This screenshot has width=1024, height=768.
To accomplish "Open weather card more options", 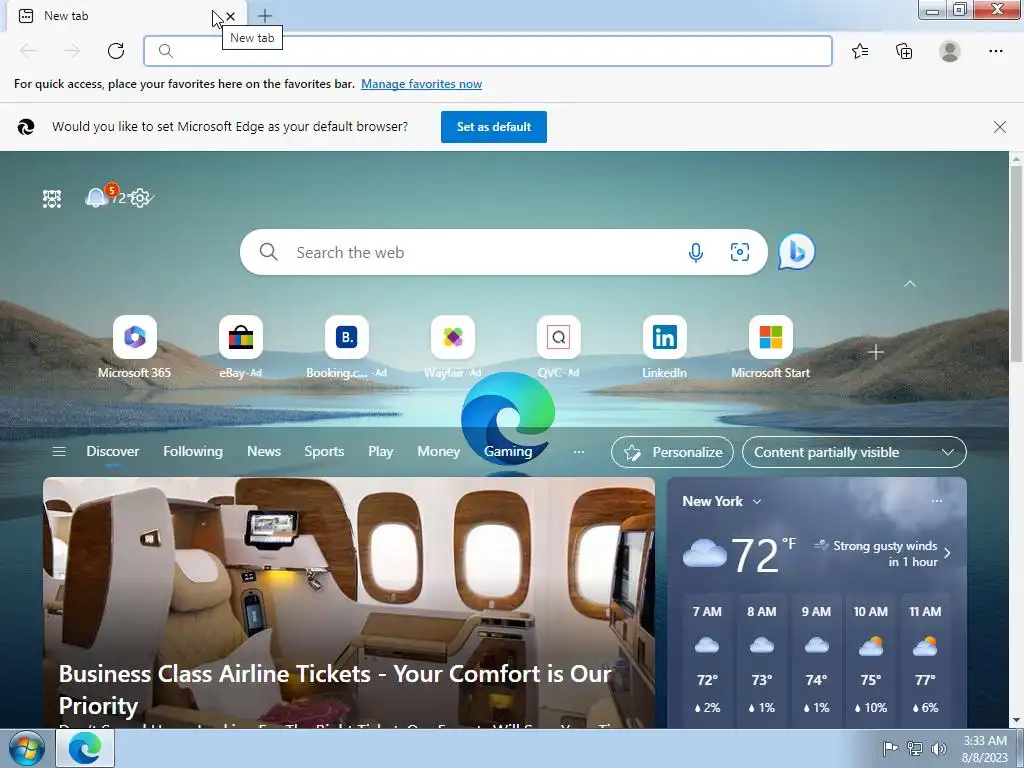I will (936, 501).
